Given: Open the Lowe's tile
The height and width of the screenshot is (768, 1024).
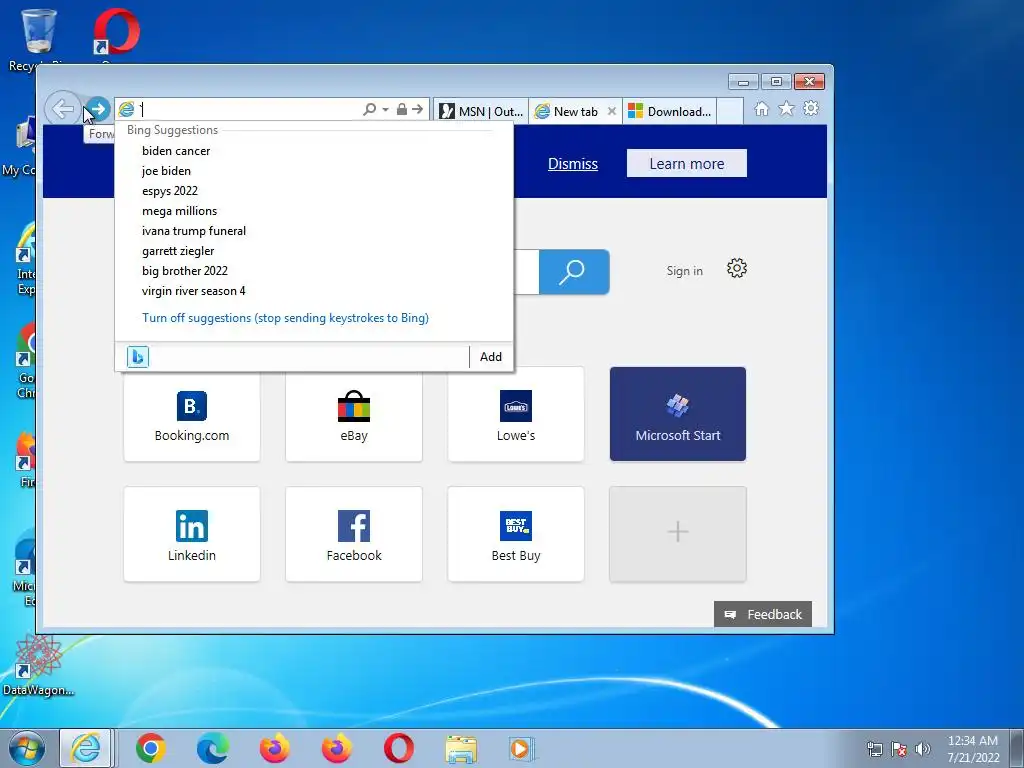Looking at the screenshot, I should 516,414.
